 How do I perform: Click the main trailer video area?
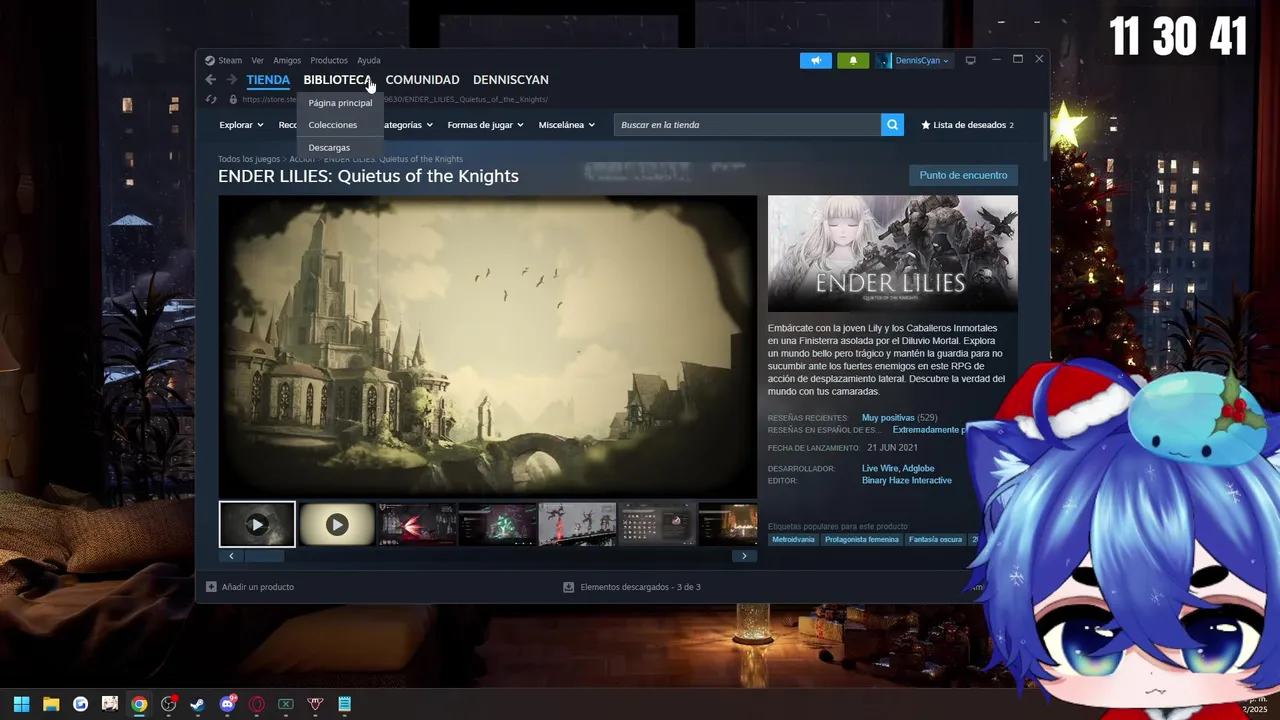pos(488,346)
